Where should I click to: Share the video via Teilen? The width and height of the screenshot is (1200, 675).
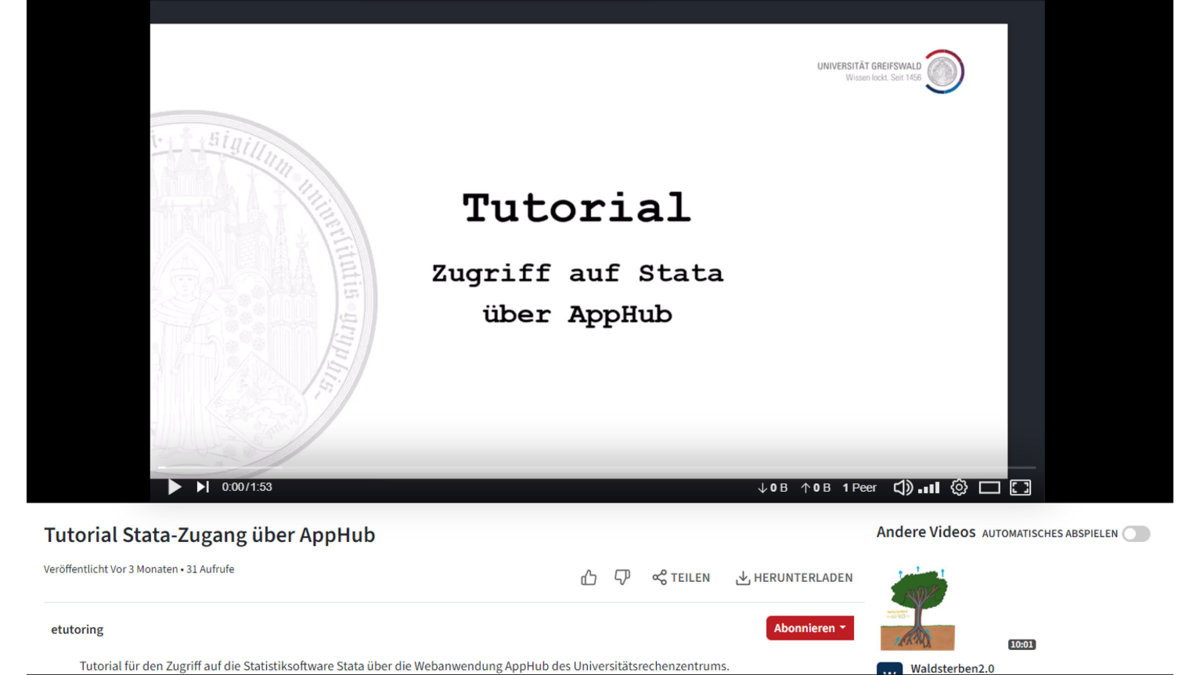pos(681,578)
